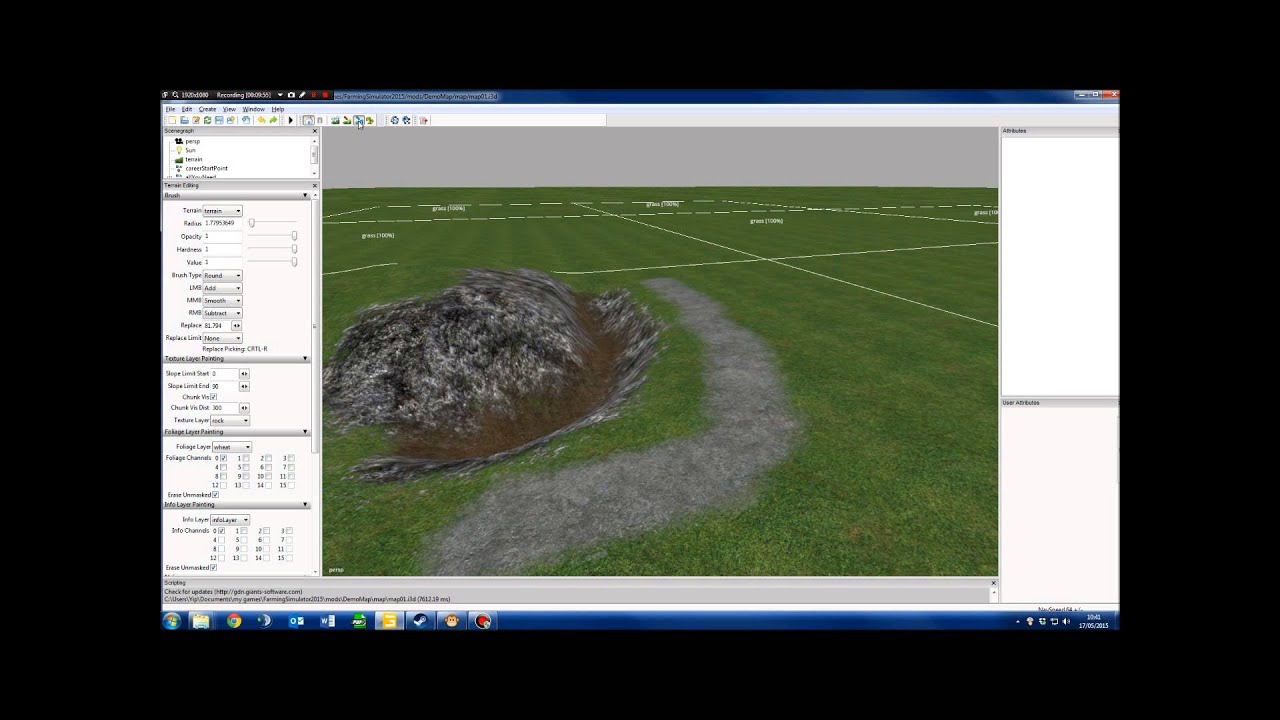Open Microsoft Word from taskbar

[327, 621]
